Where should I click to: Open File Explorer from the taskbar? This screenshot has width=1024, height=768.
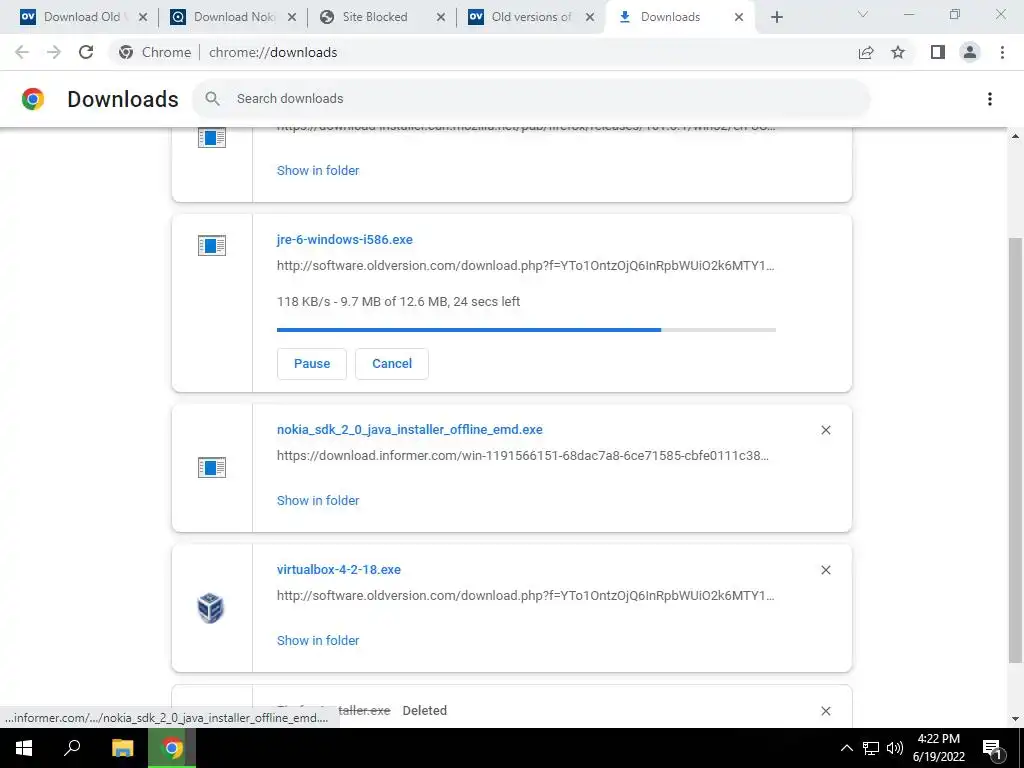click(122, 748)
